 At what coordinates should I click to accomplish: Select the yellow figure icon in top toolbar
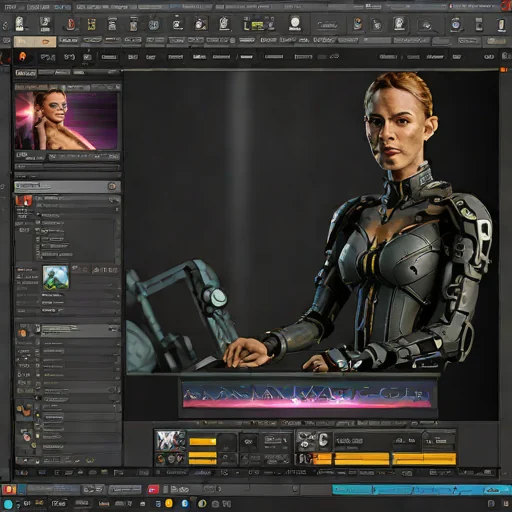[x=91, y=24]
